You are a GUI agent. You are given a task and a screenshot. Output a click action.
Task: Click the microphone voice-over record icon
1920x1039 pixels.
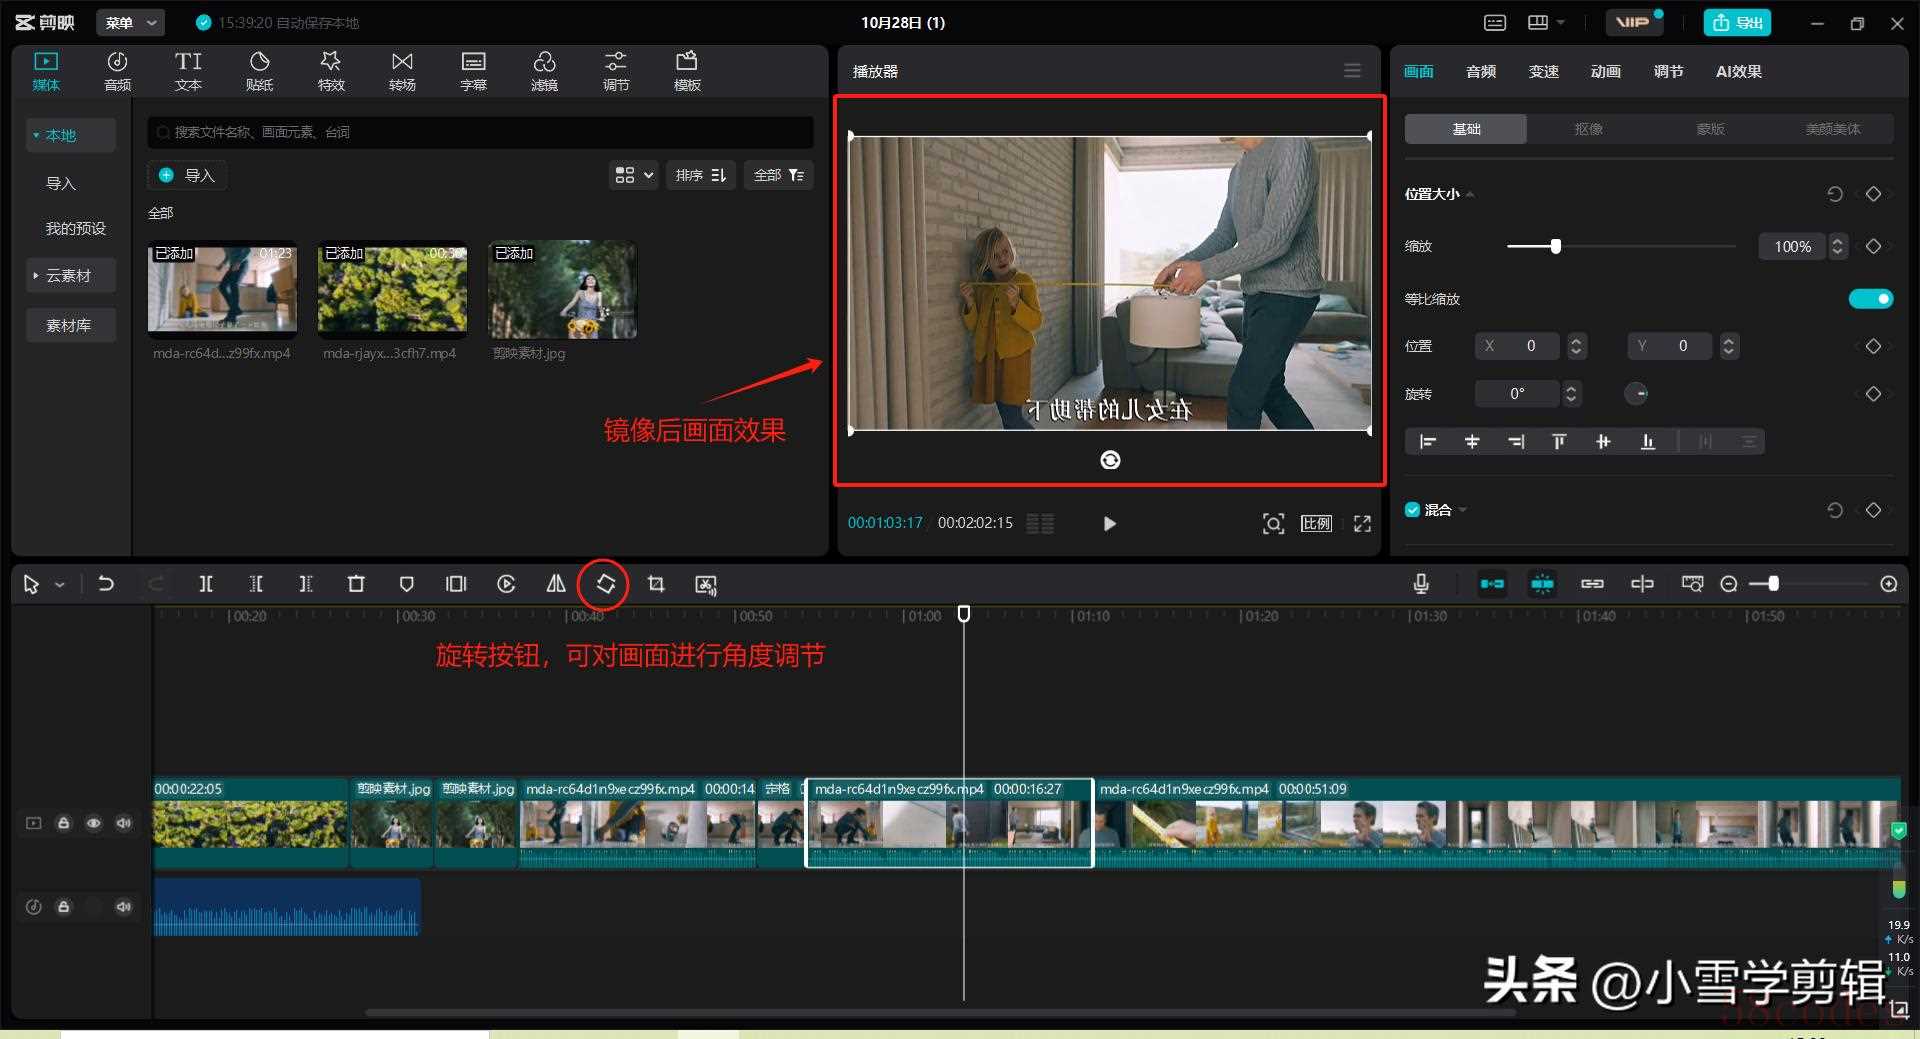coord(1421,584)
